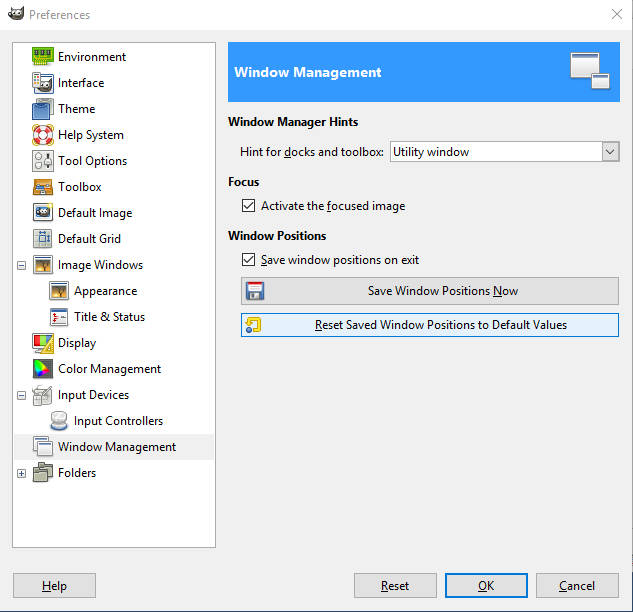Select Toolbox text in tree
Screen dimensions: 633x612
(x=80, y=187)
